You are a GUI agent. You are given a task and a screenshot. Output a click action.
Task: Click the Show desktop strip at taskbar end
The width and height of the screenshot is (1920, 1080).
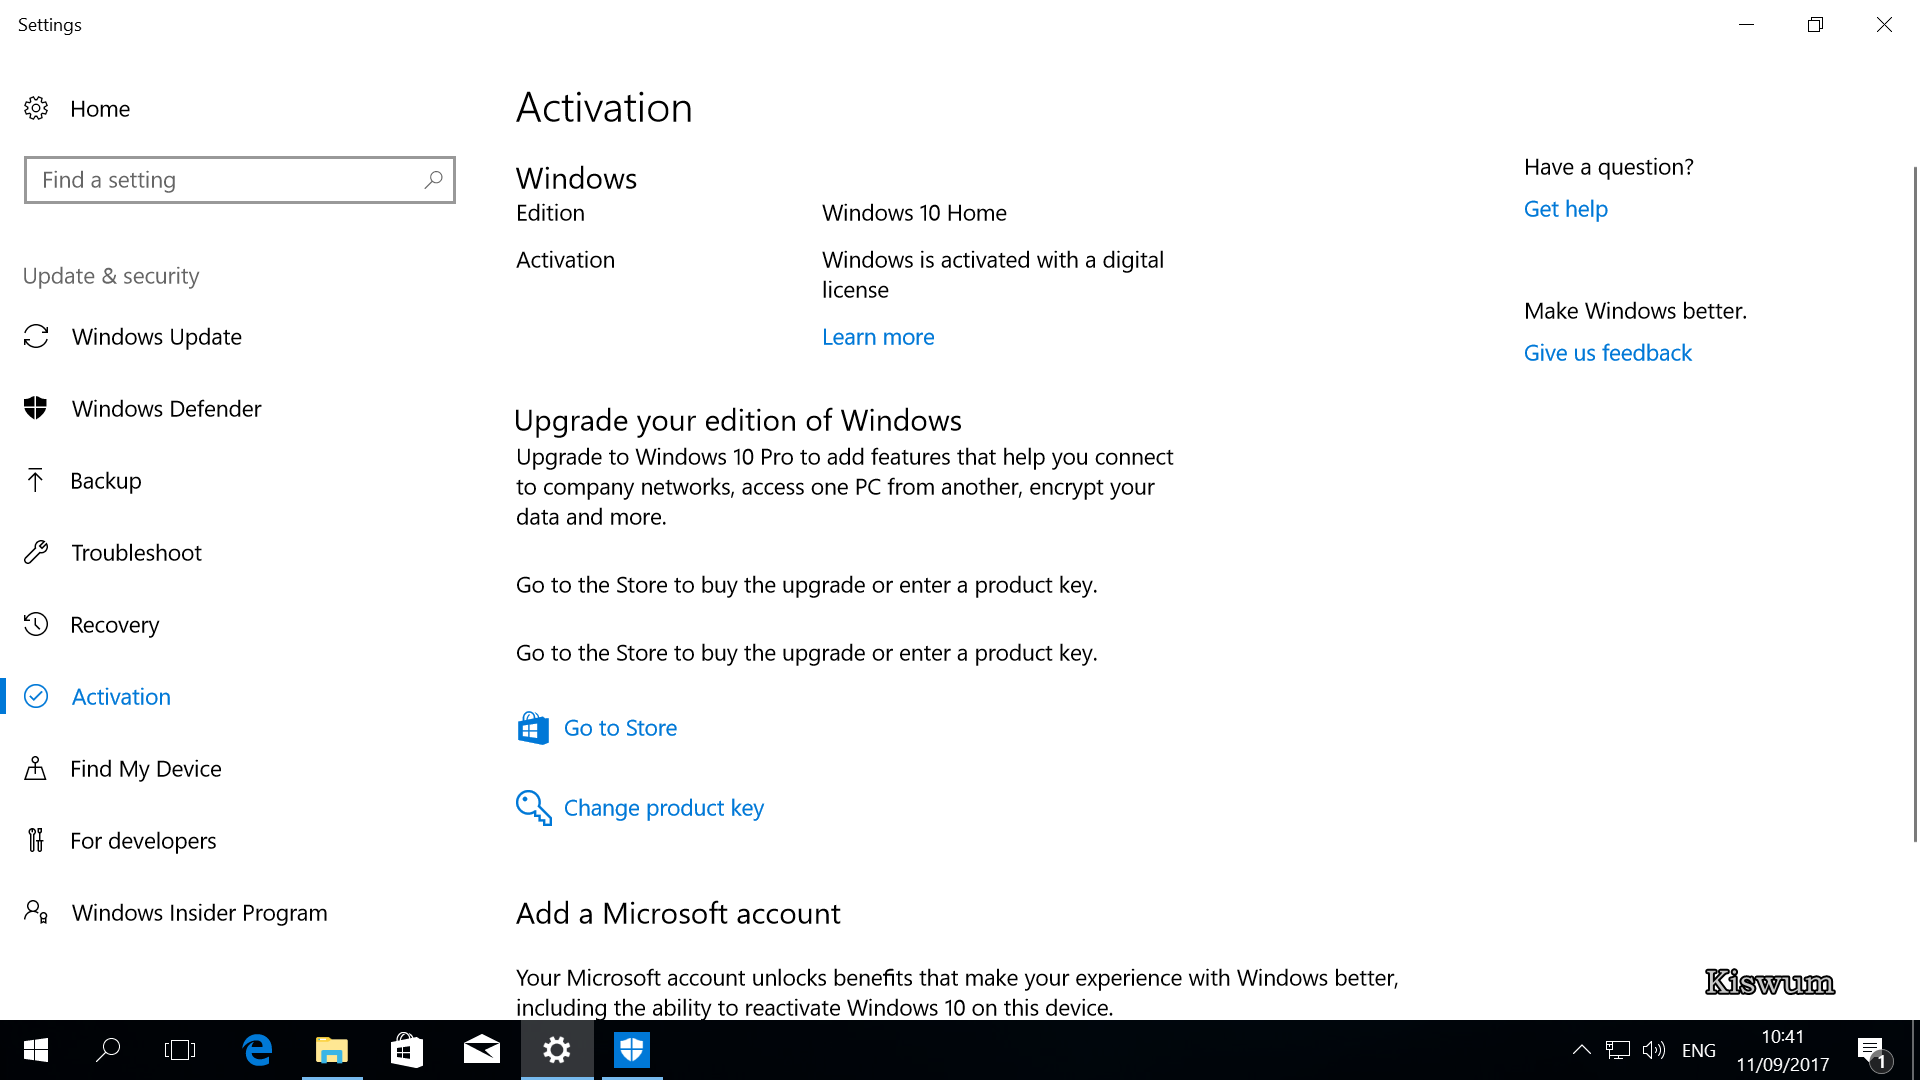click(1915, 1050)
